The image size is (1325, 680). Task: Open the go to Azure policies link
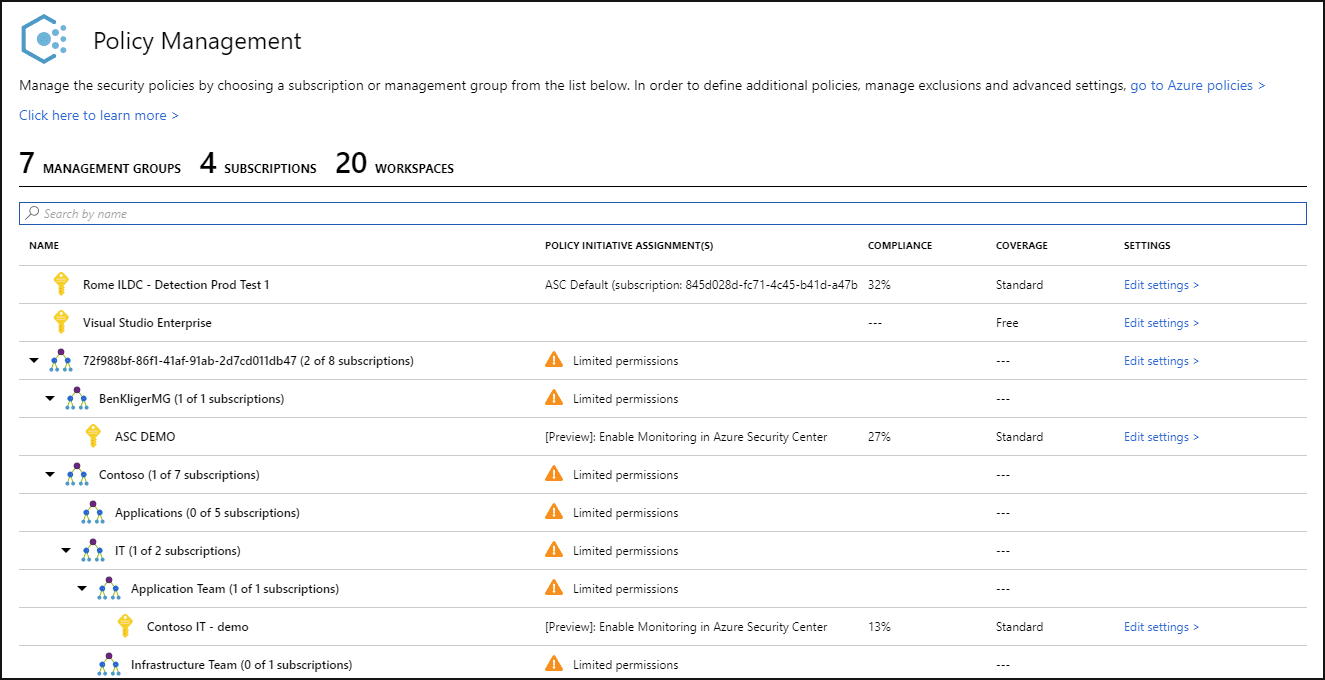tap(1197, 86)
